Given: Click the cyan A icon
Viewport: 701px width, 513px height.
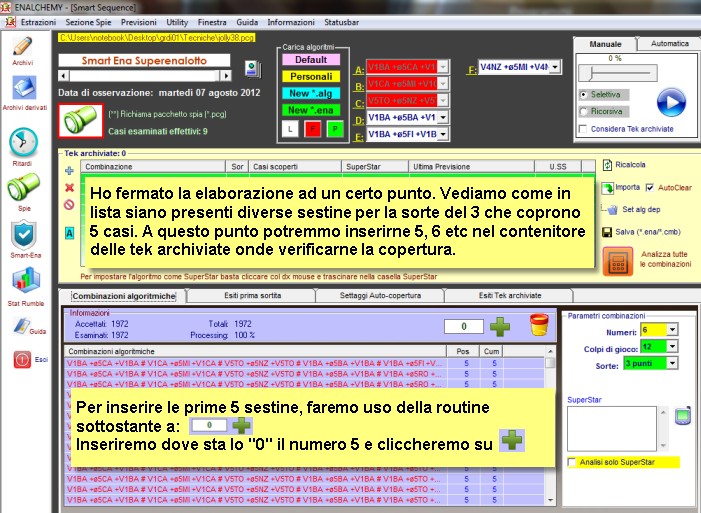Looking at the screenshot, I should point(69,233).
